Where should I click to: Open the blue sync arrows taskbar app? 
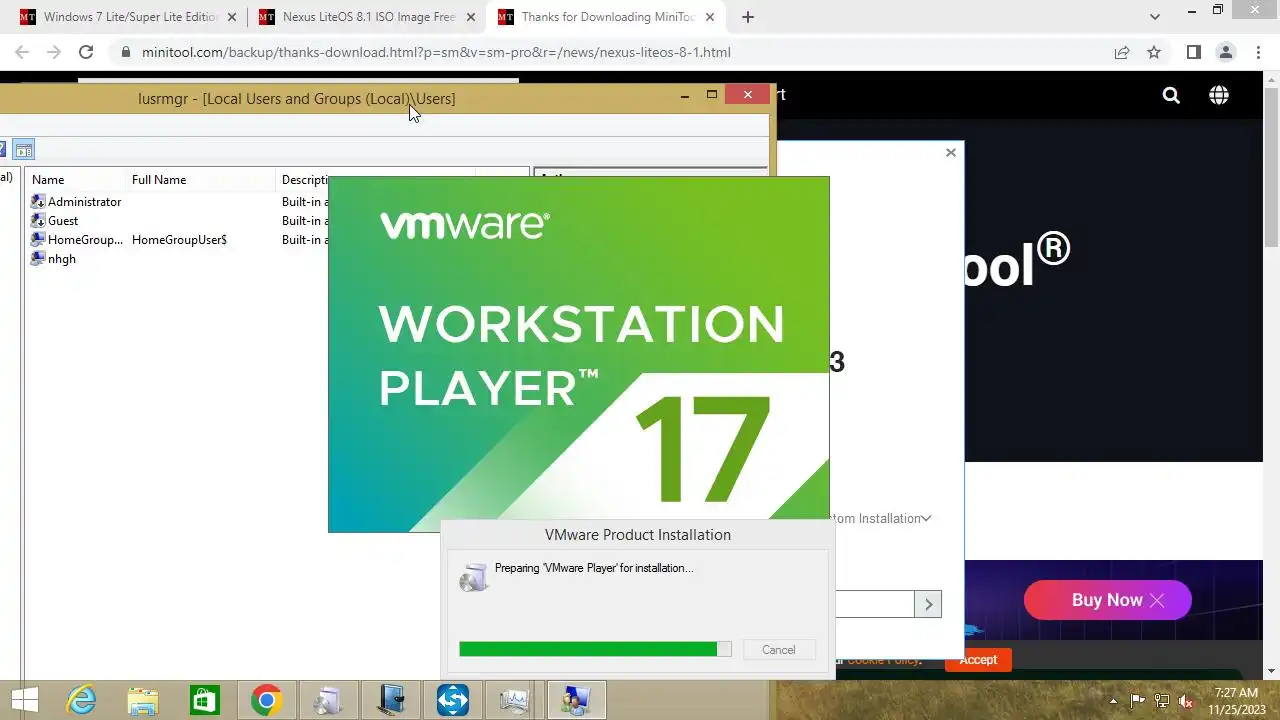coord(453,701)
